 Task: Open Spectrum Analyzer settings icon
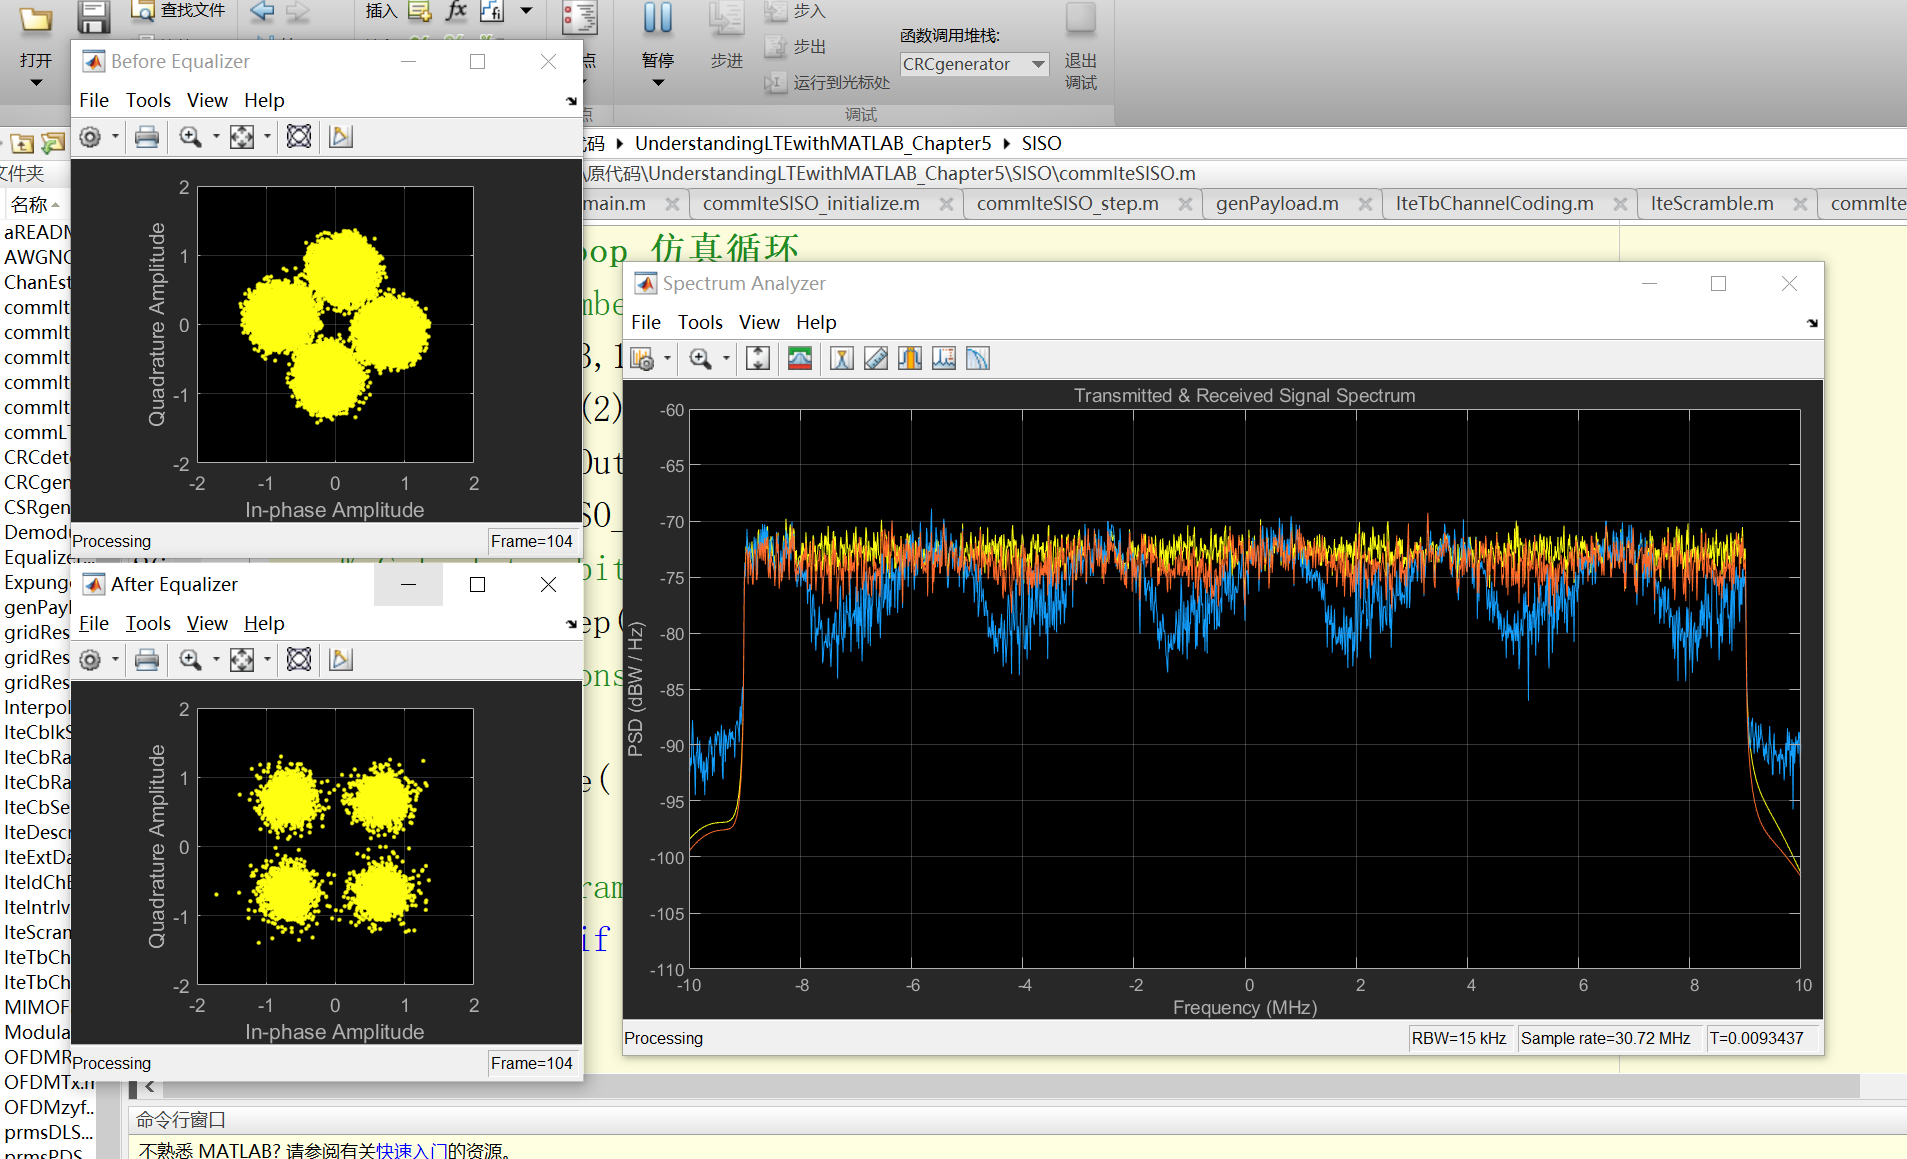pyautogui.click(x=642, y=359)
